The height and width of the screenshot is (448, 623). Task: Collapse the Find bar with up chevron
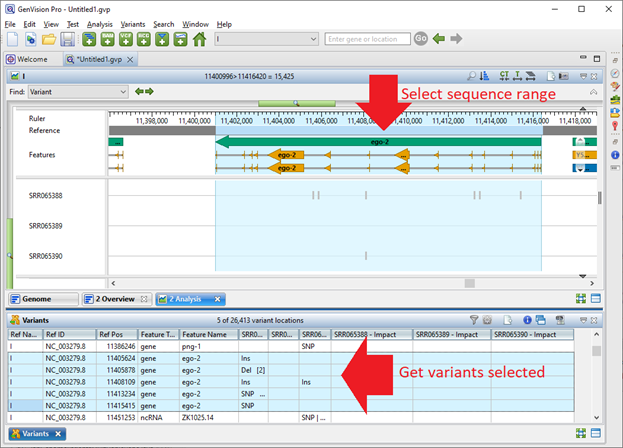(593, 92)
